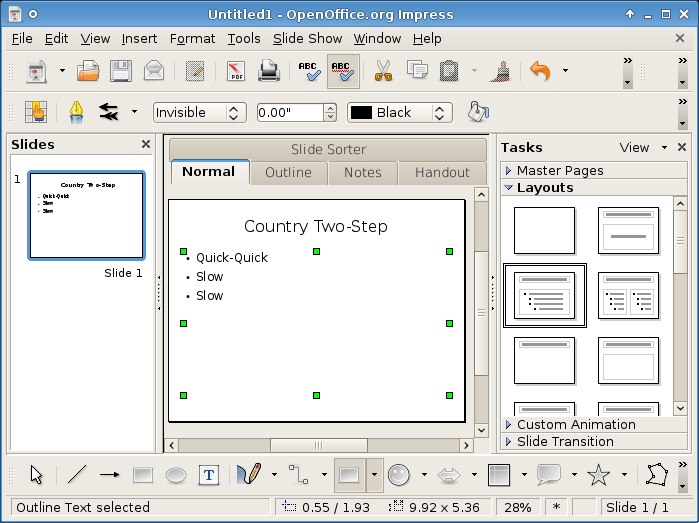This screenshot has width=699, height=523.
Task: Open the Slide Show menu
Action: point(307,38)
